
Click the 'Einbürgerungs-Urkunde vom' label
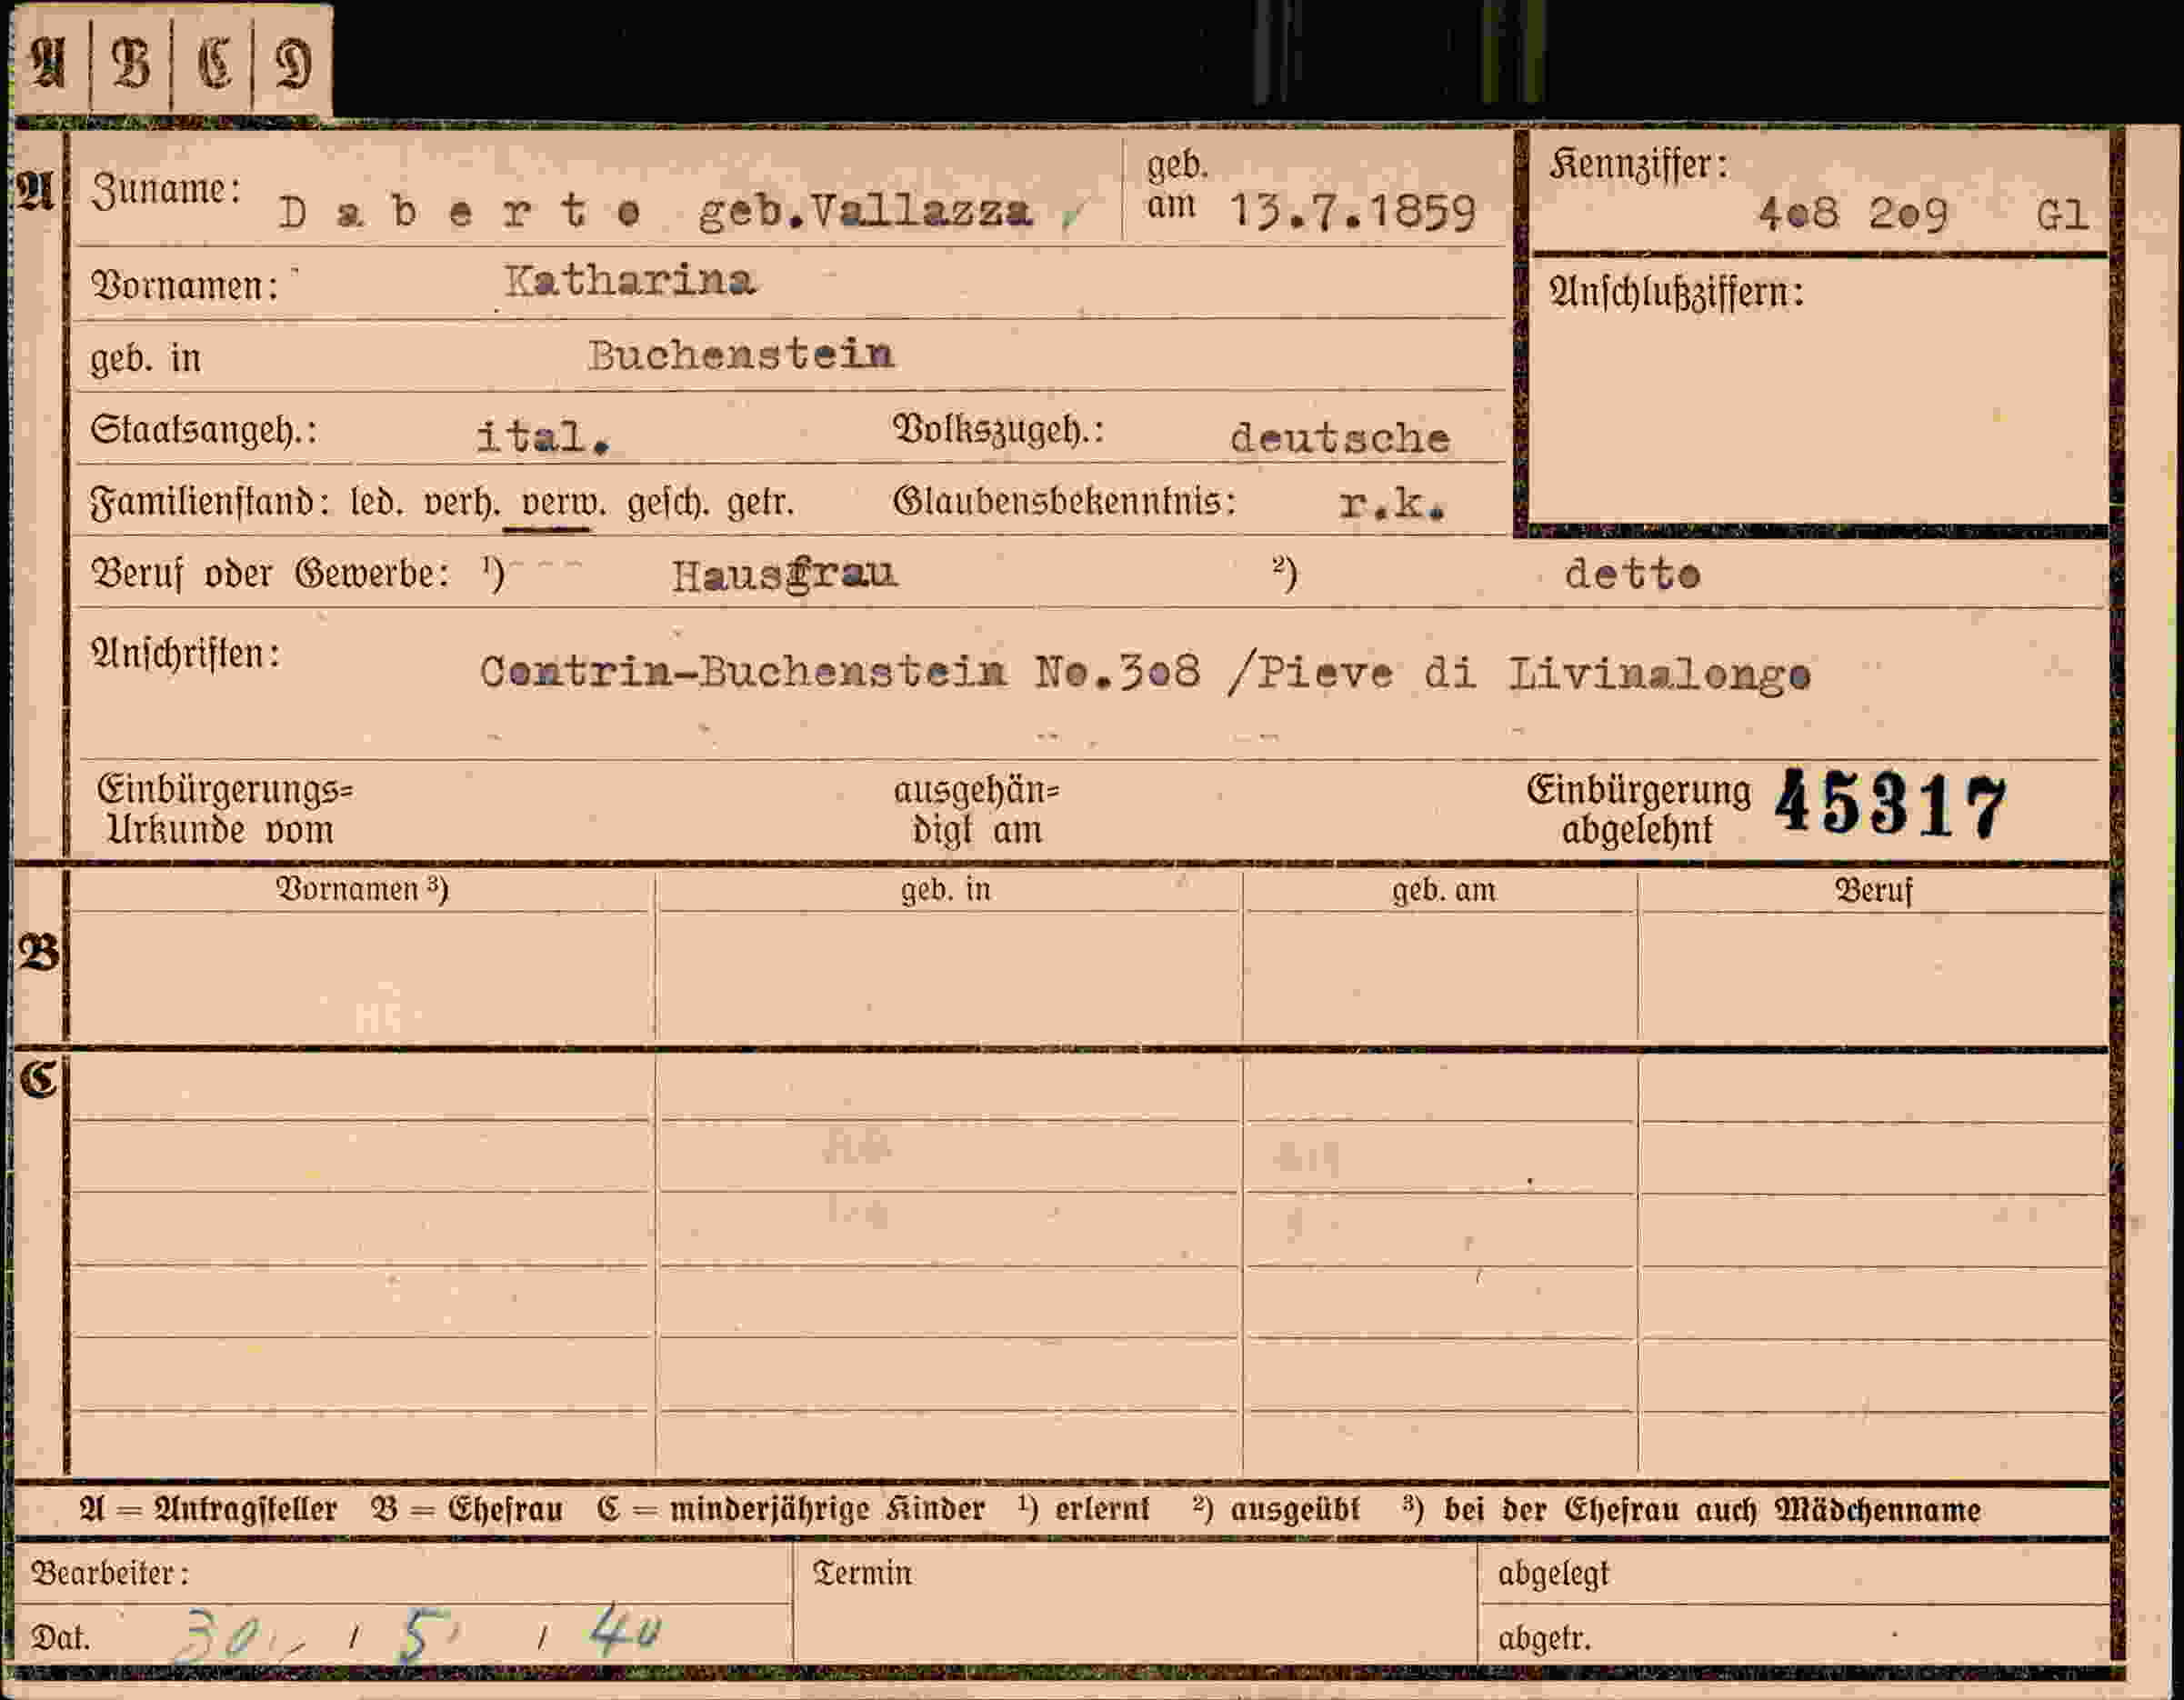click(224, 809)
